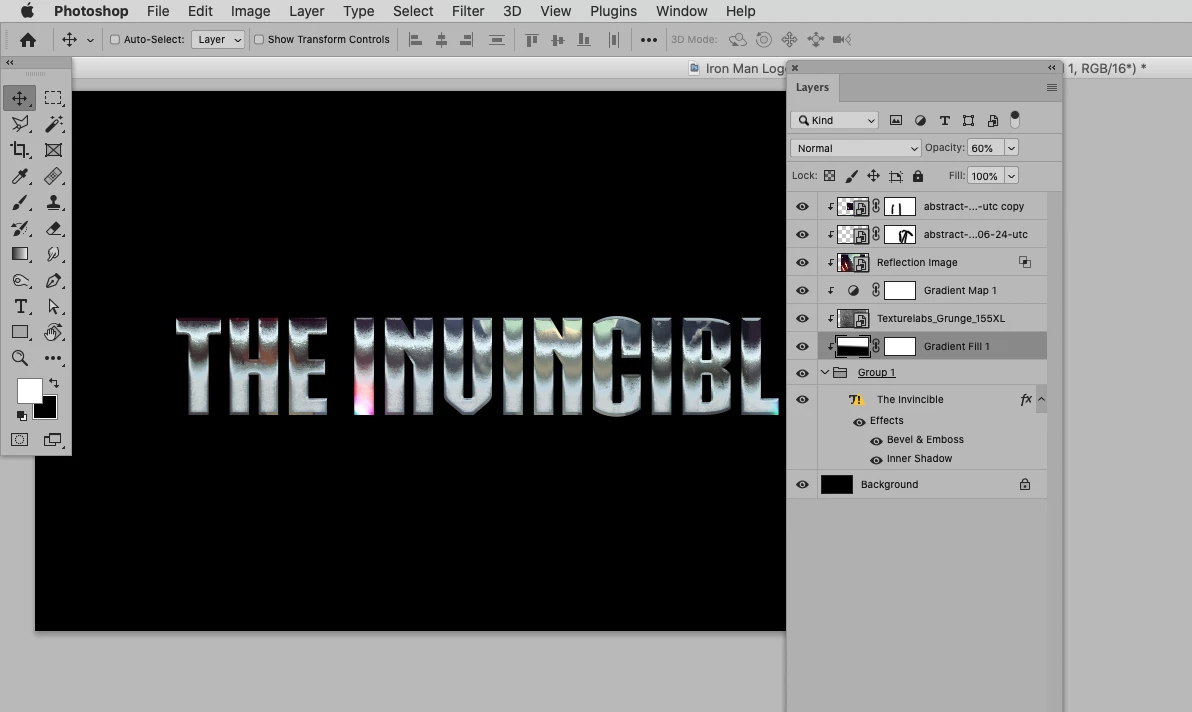
Task: Hide the abstract utc copy layer
Action: pyautogui.click(x=802, y=207)
